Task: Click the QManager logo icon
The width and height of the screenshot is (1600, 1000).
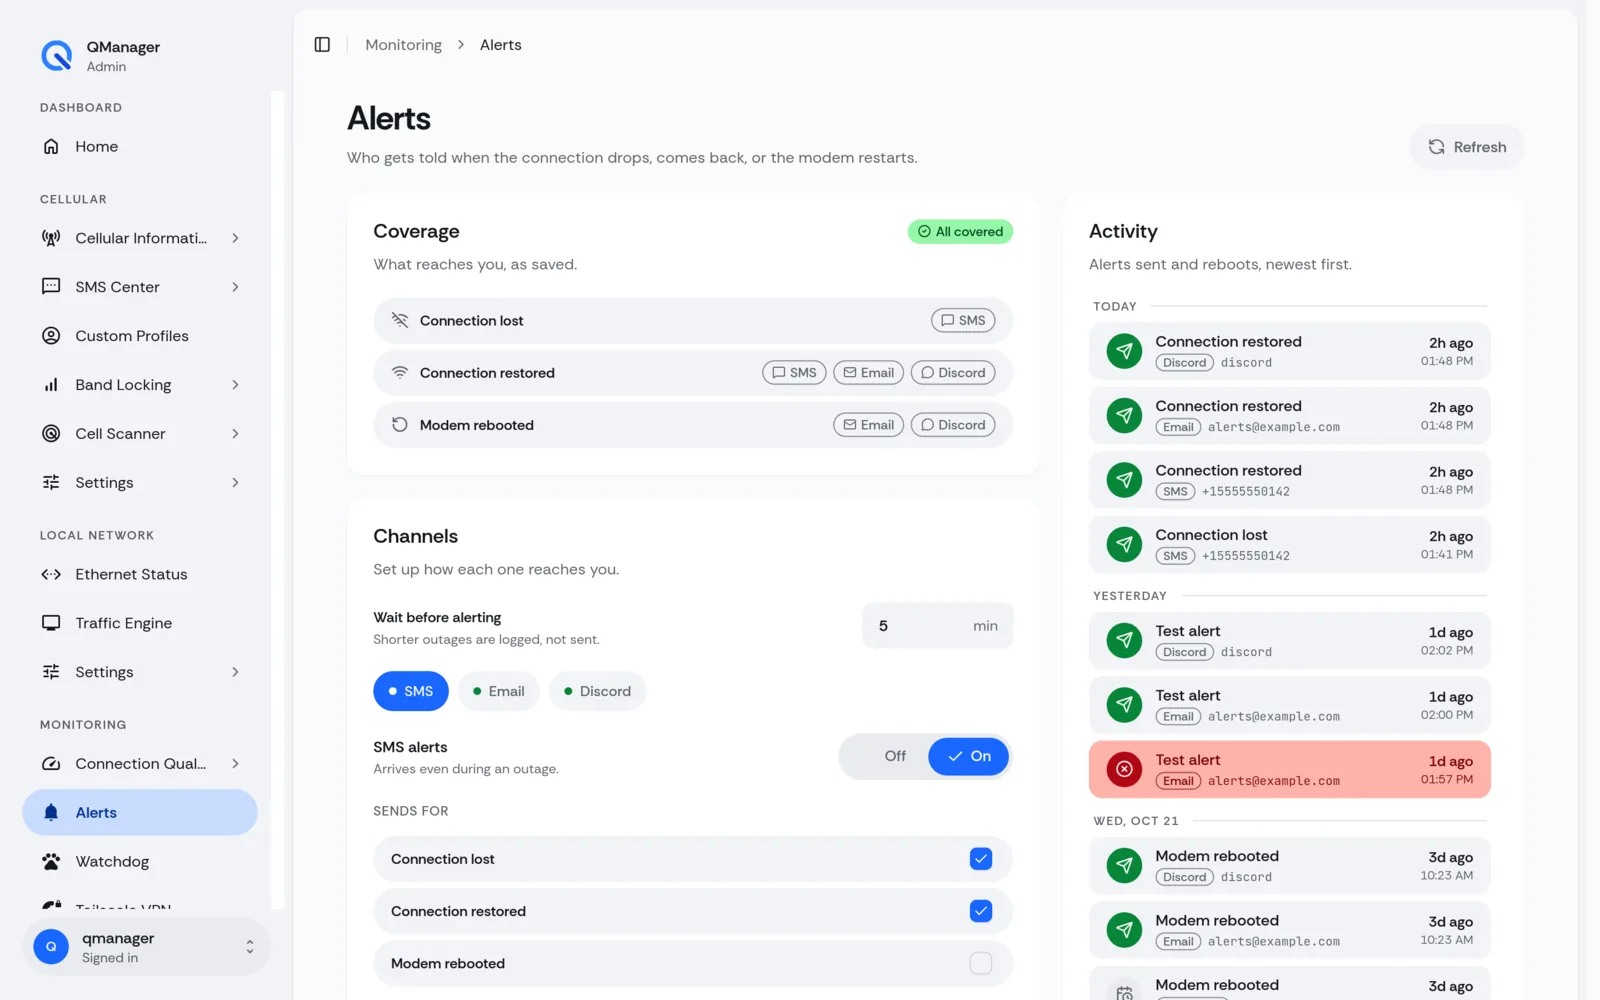Action: pos(57,56)
